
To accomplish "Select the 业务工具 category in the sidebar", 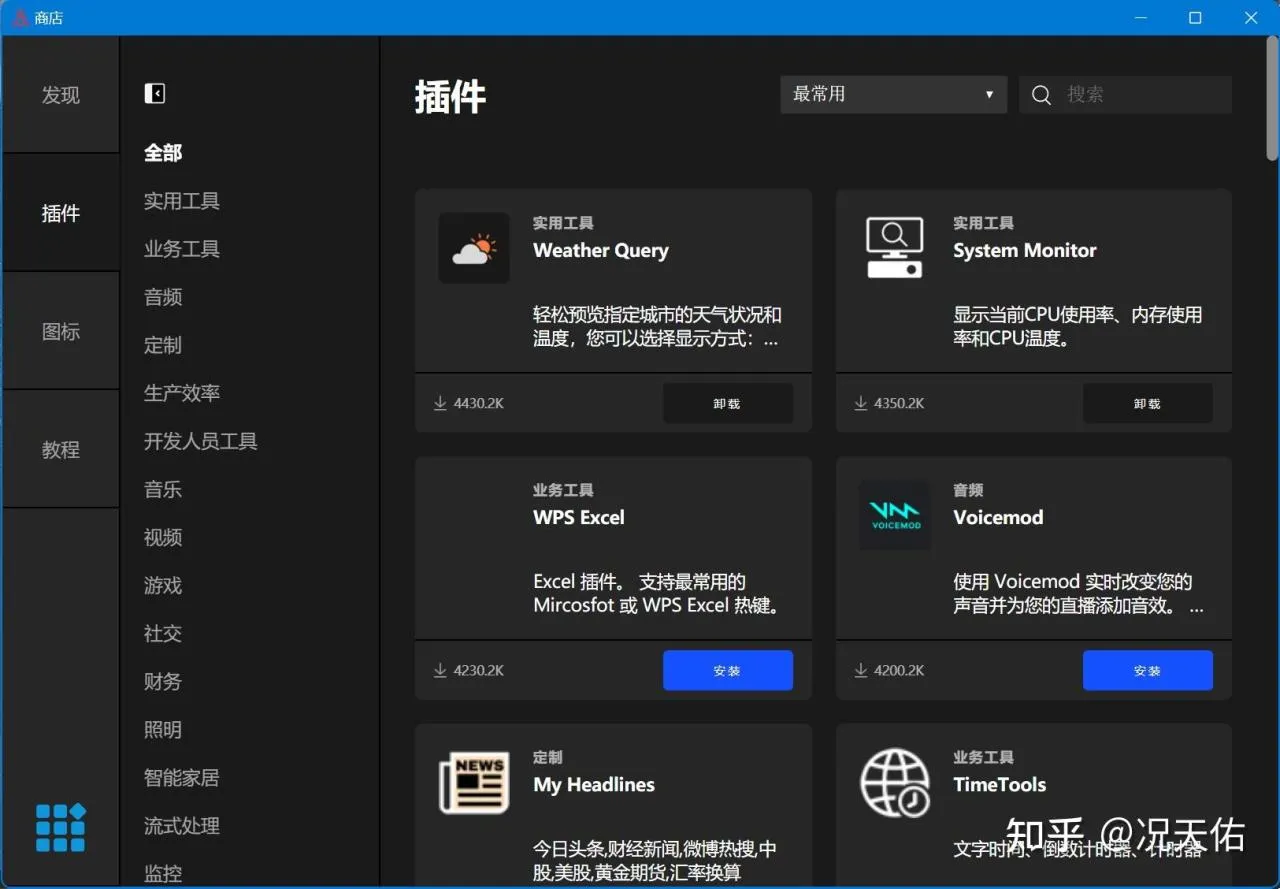I will coord(182,249).
